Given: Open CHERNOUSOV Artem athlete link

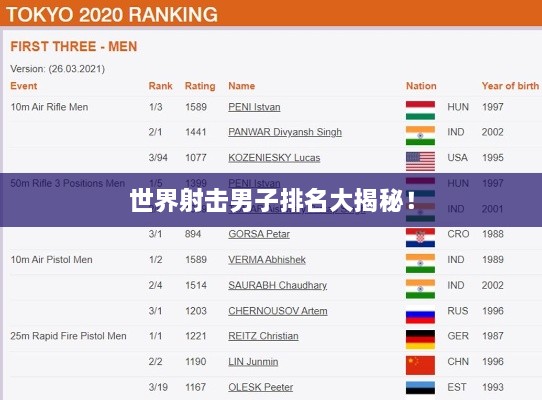Looking at the screenshot, I should [278, 311].
